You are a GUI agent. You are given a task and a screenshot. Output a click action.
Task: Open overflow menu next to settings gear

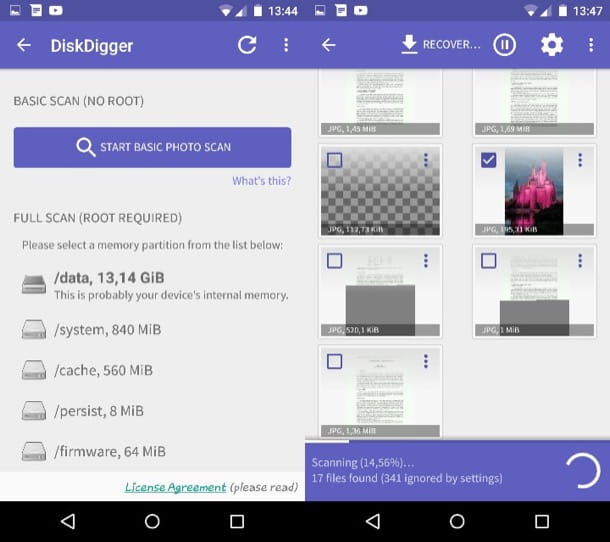pos(591,45)
